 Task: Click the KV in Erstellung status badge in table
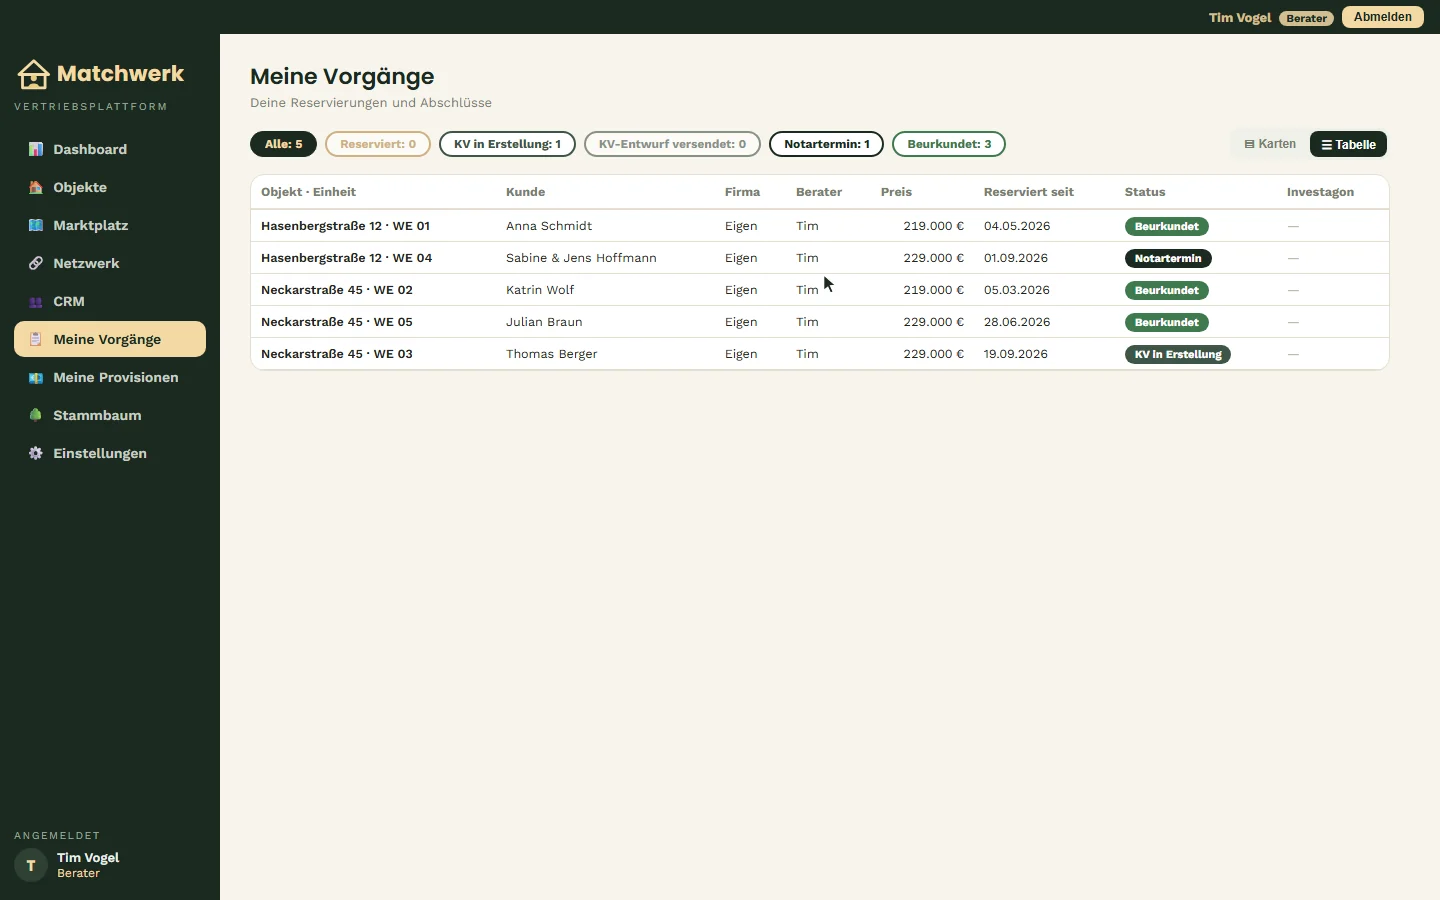point(1178,354)
